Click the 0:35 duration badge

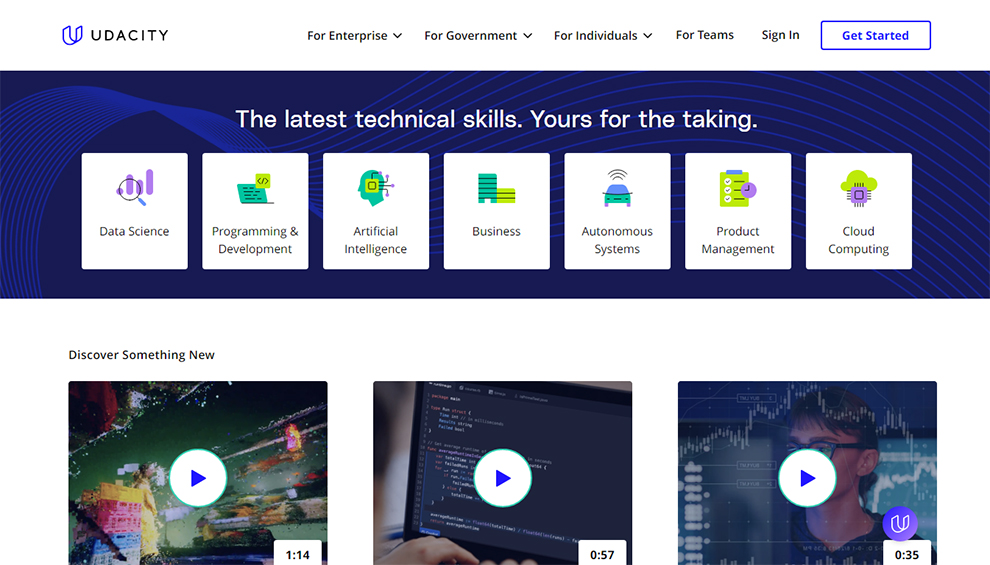[907, 554]
